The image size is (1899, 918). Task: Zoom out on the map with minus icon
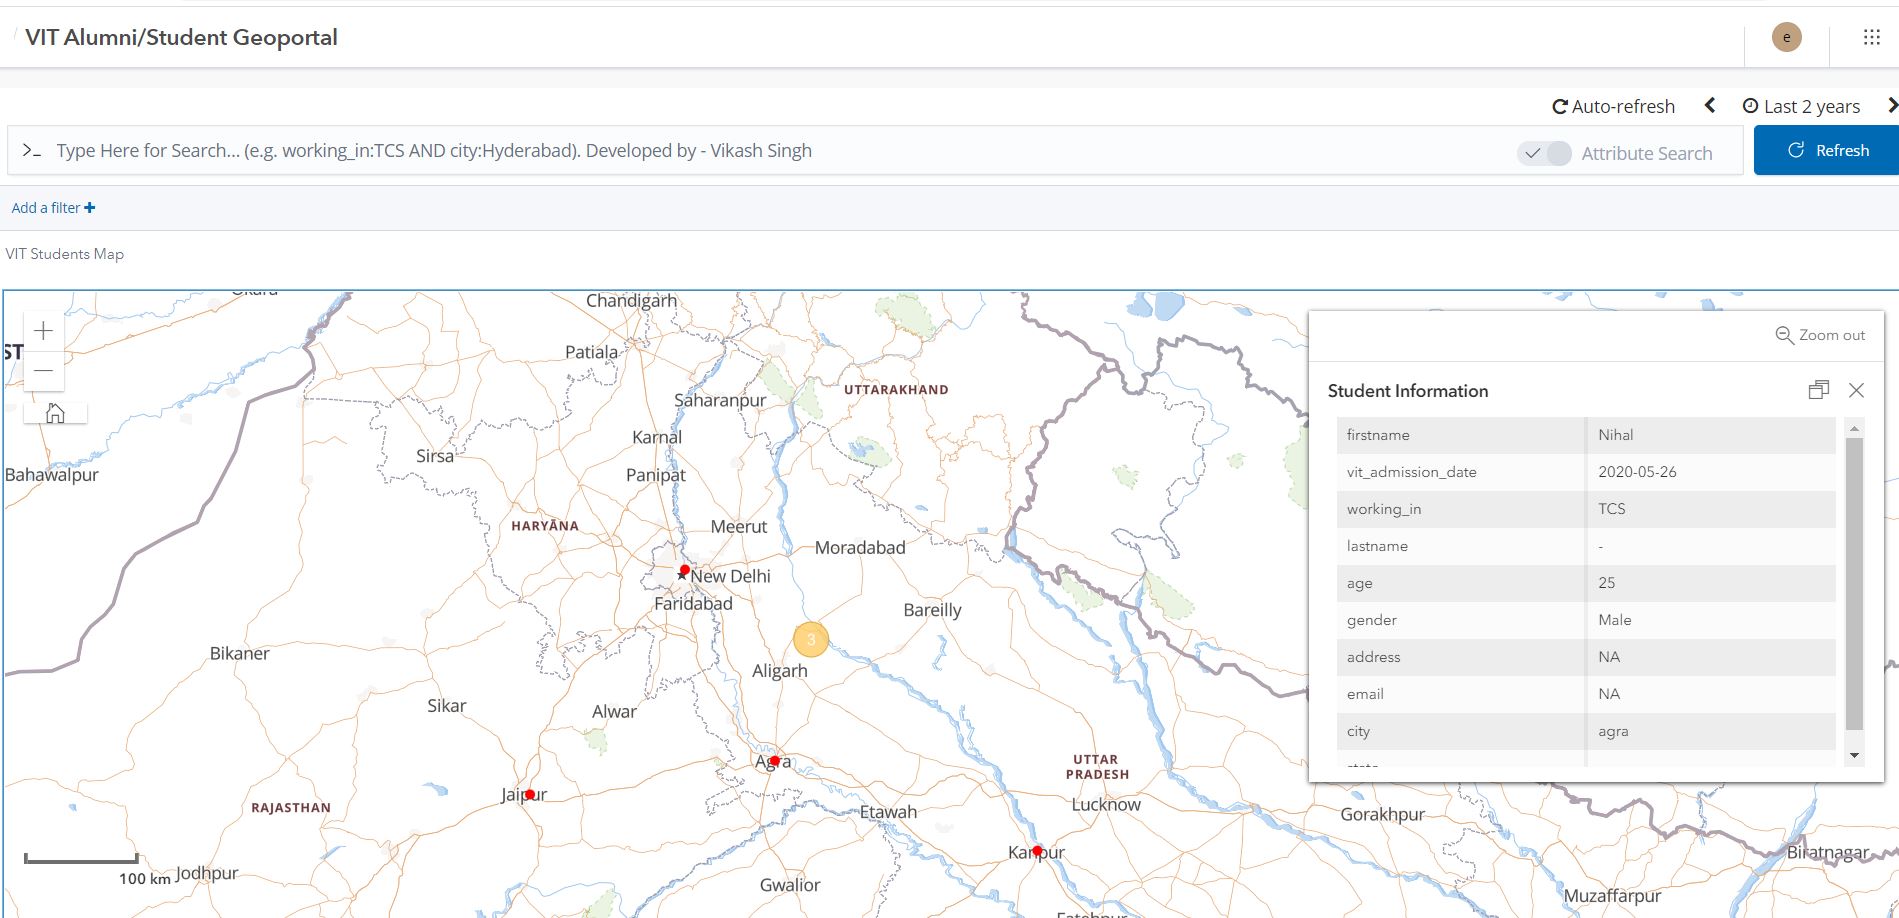[43, 370]
